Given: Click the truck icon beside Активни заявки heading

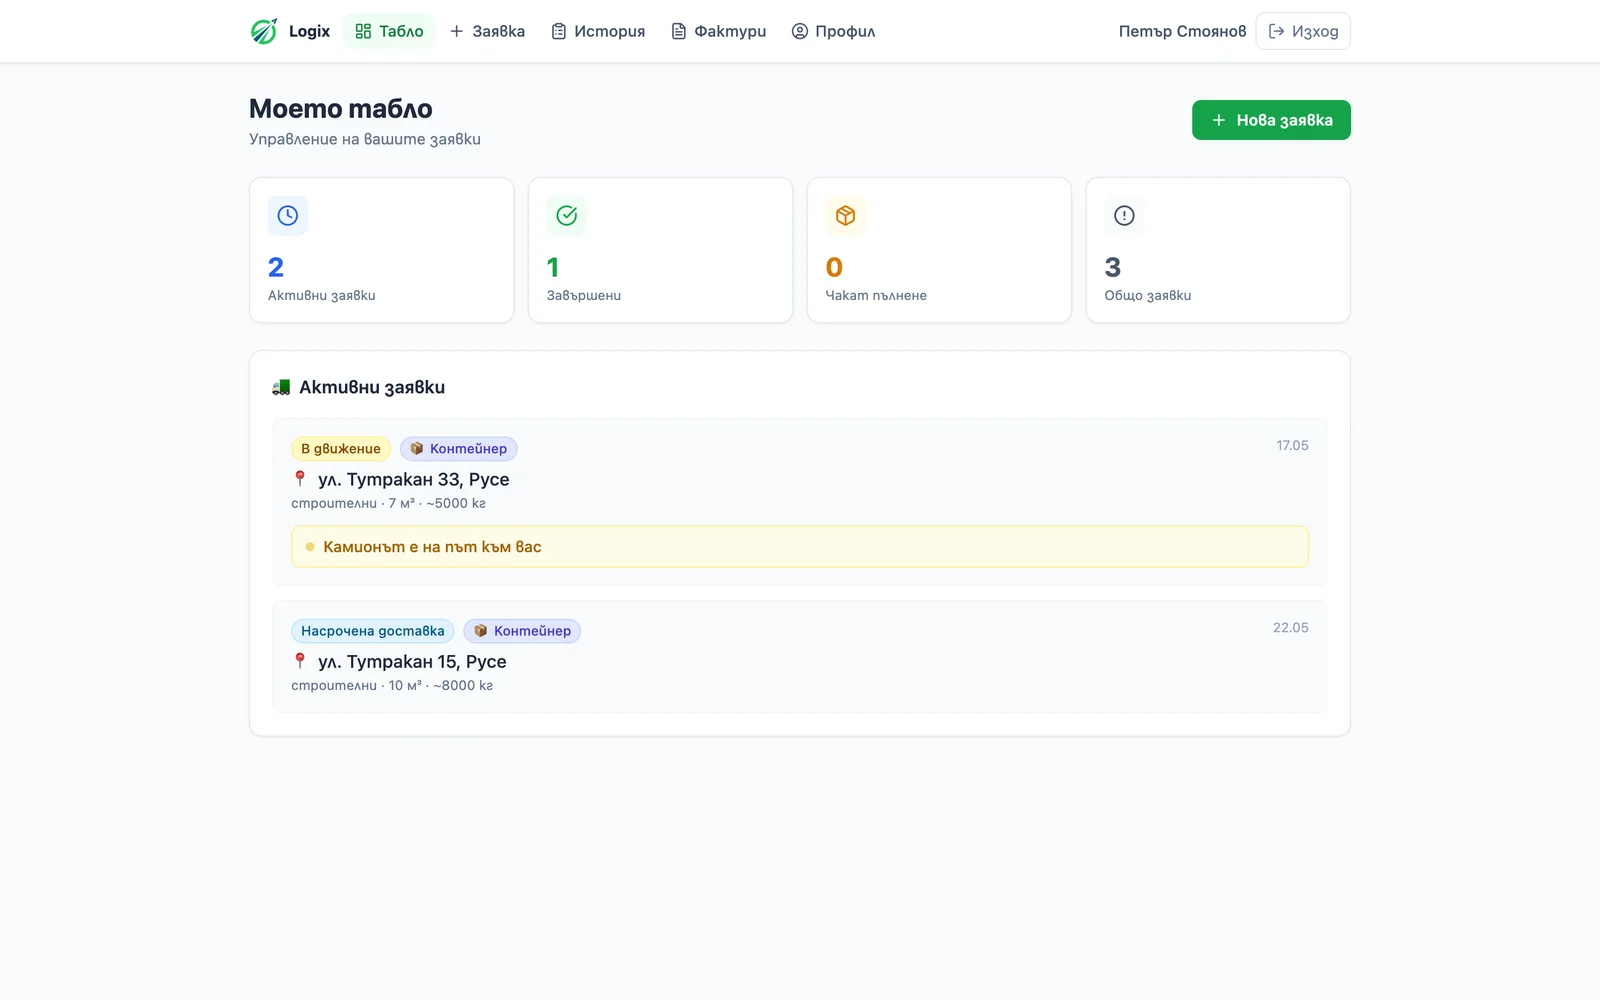Looking at the screenshot, I should pos(281,387).
